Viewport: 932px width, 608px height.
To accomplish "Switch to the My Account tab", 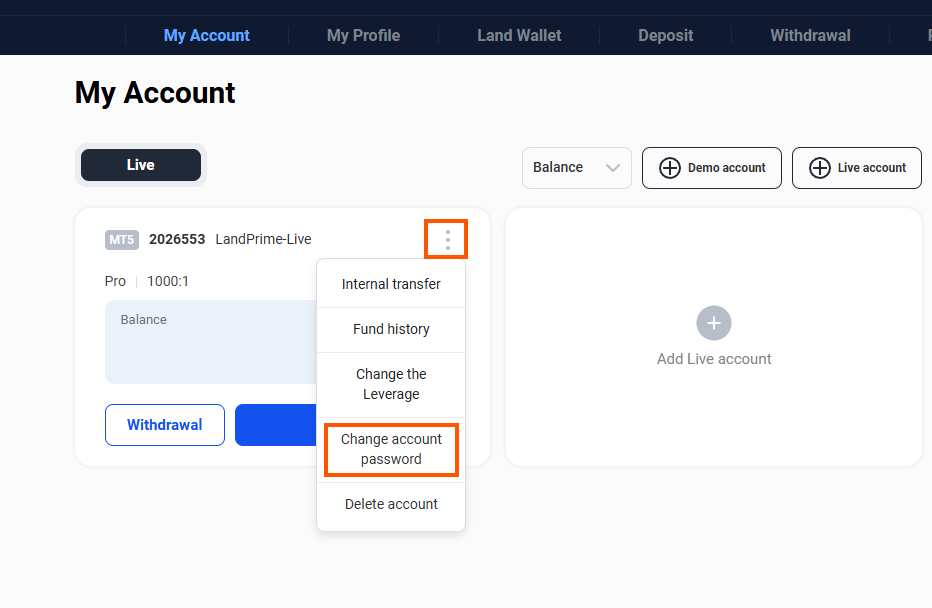I will (207, 35).
